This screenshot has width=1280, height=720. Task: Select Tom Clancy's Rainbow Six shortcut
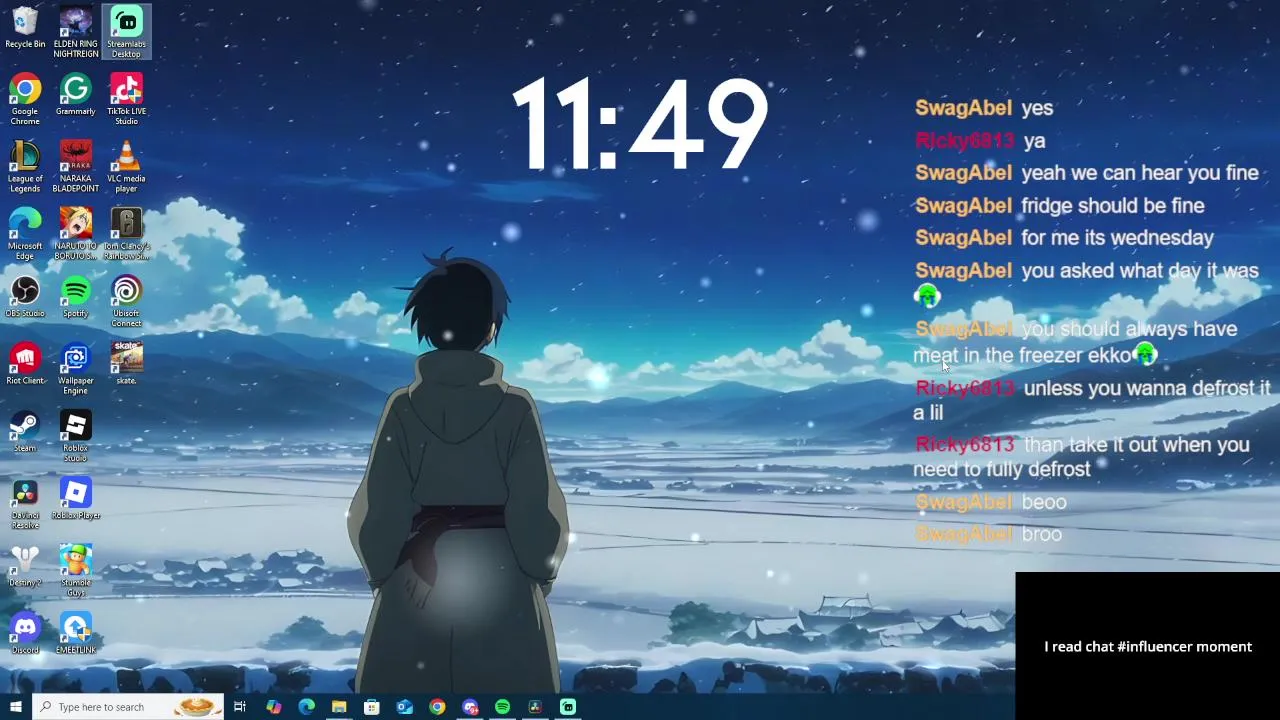(126, 234)
